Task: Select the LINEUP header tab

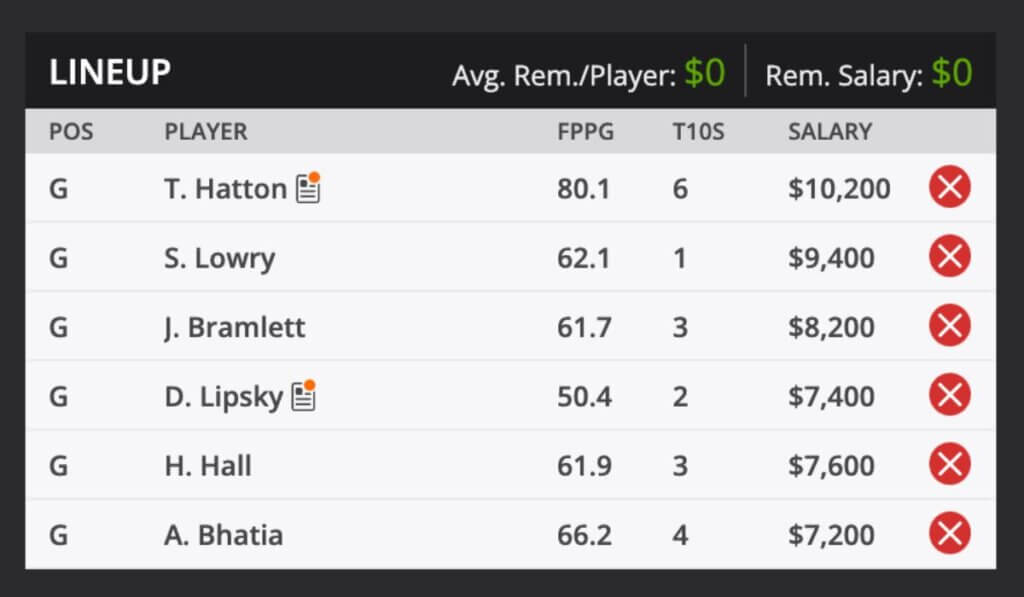Action: tap(110, 71)
